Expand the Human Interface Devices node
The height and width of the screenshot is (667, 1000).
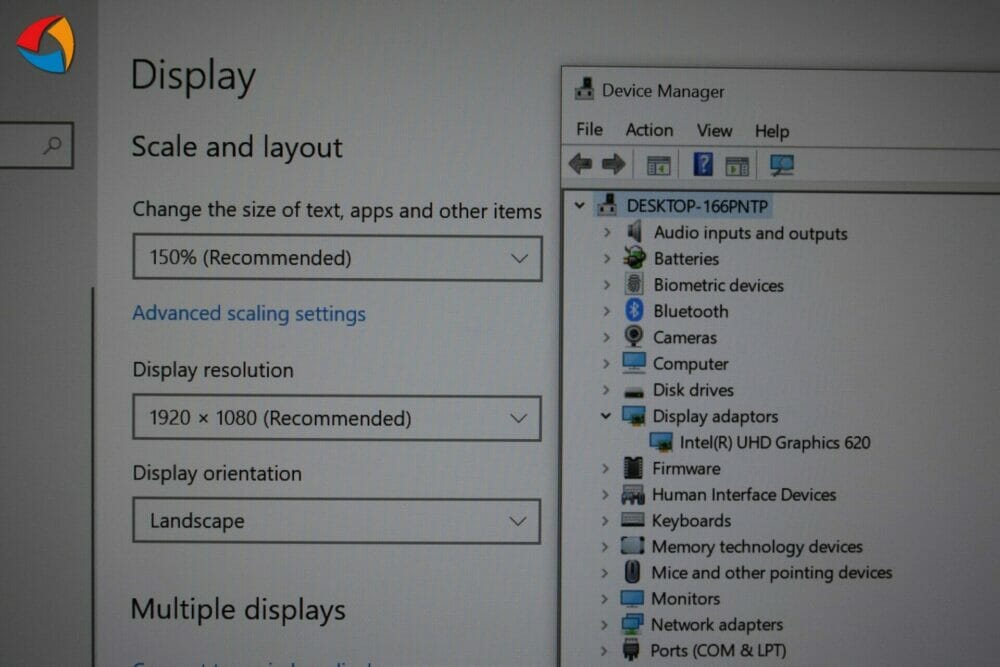(605, 494)
